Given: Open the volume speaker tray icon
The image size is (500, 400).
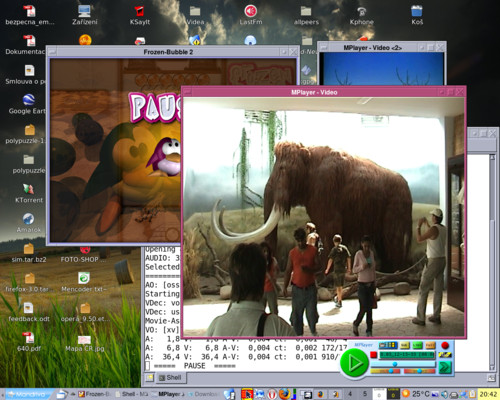Looking at the screenshot, I should coord(444,395).
